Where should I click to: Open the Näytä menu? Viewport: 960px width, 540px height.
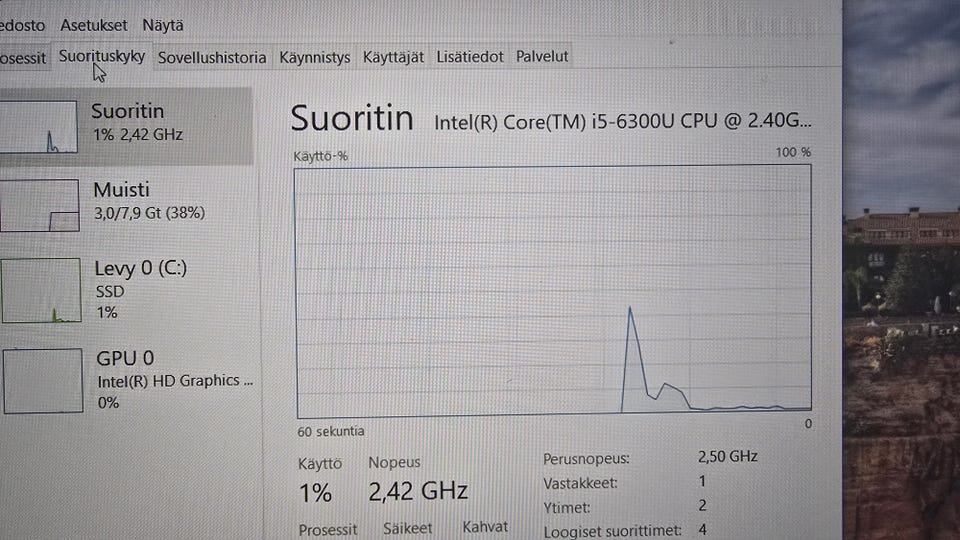coord(163,25)
